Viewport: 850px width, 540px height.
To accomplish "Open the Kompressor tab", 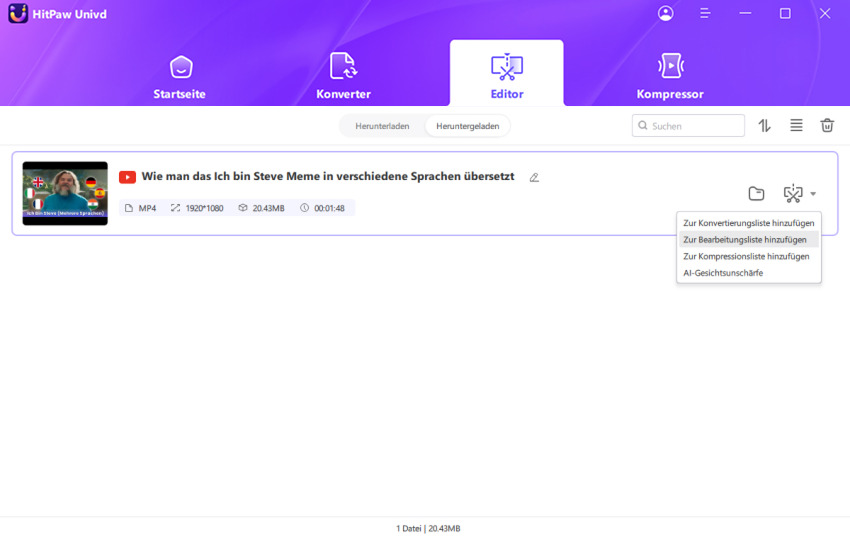I will coord(670,77).
